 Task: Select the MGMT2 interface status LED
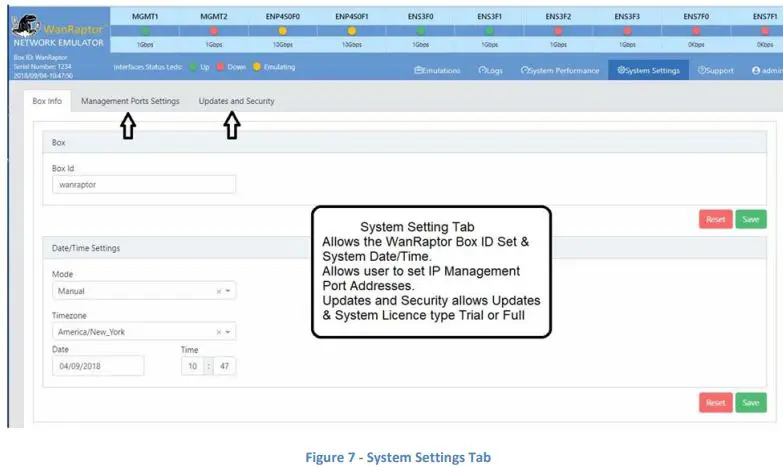pyautogui.click(x=214, y=31)
